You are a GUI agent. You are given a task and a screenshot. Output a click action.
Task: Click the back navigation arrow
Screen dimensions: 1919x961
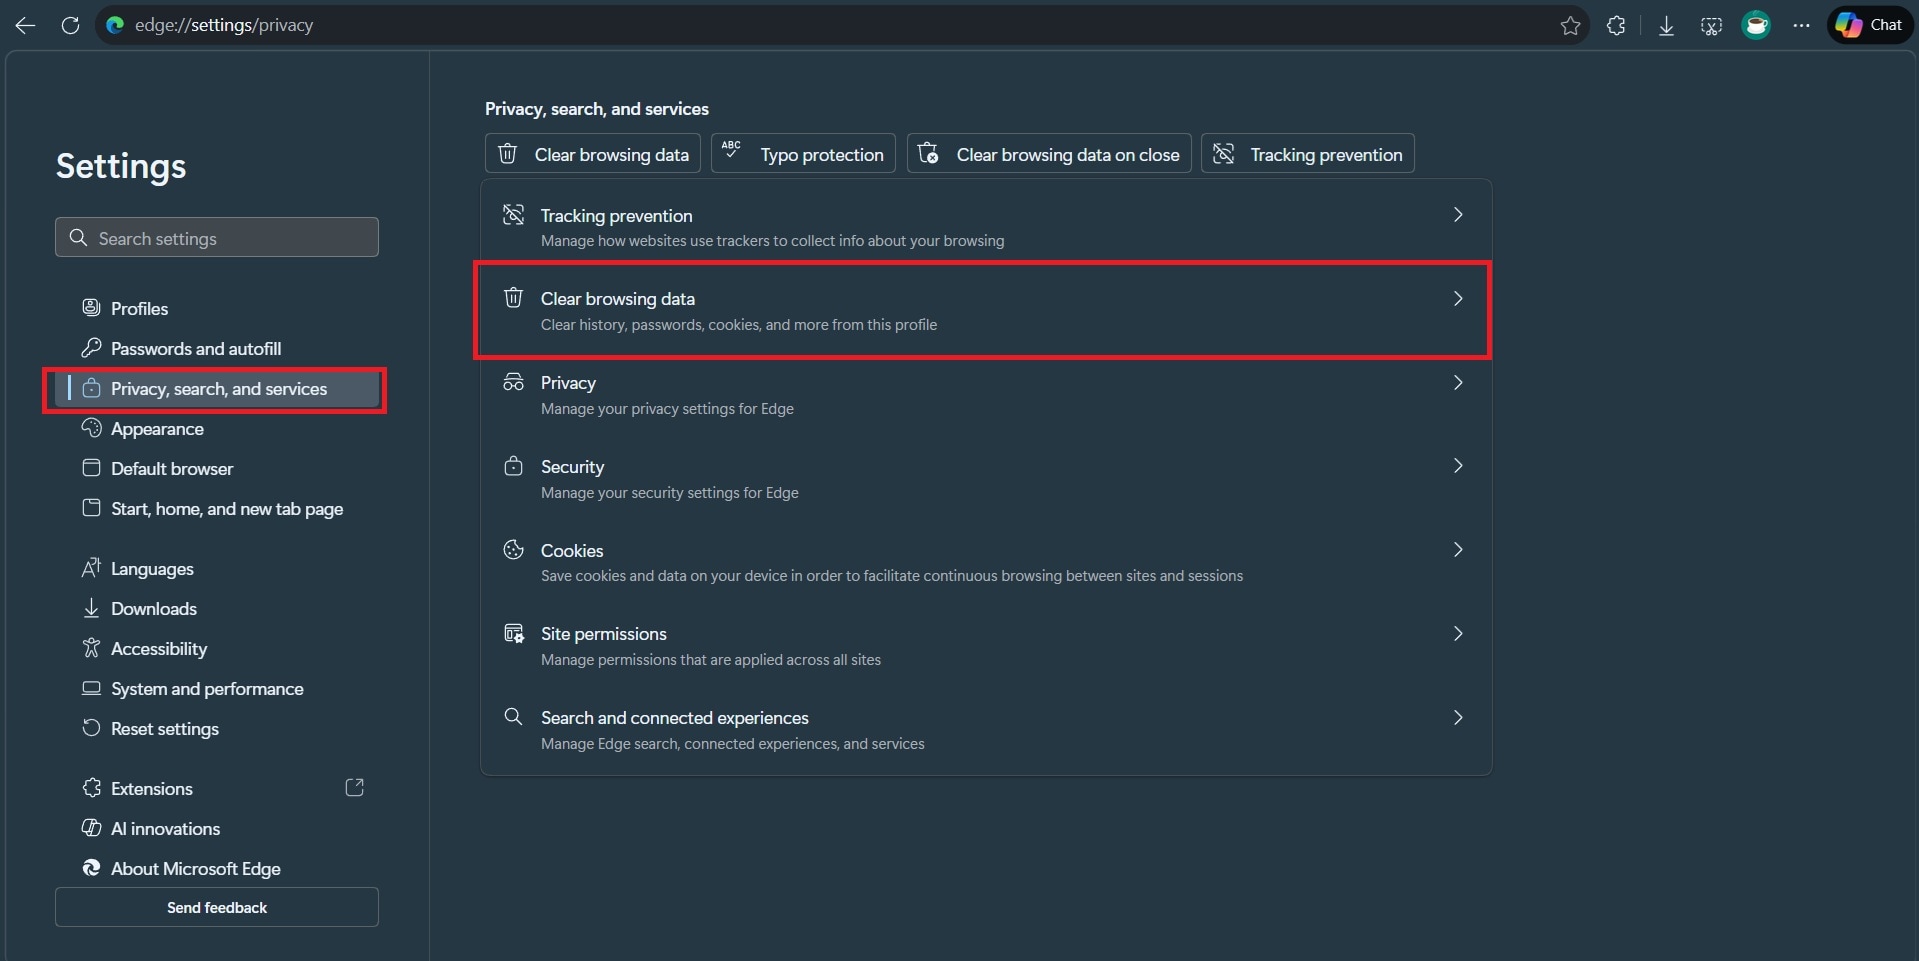click(x=25, y=25)
